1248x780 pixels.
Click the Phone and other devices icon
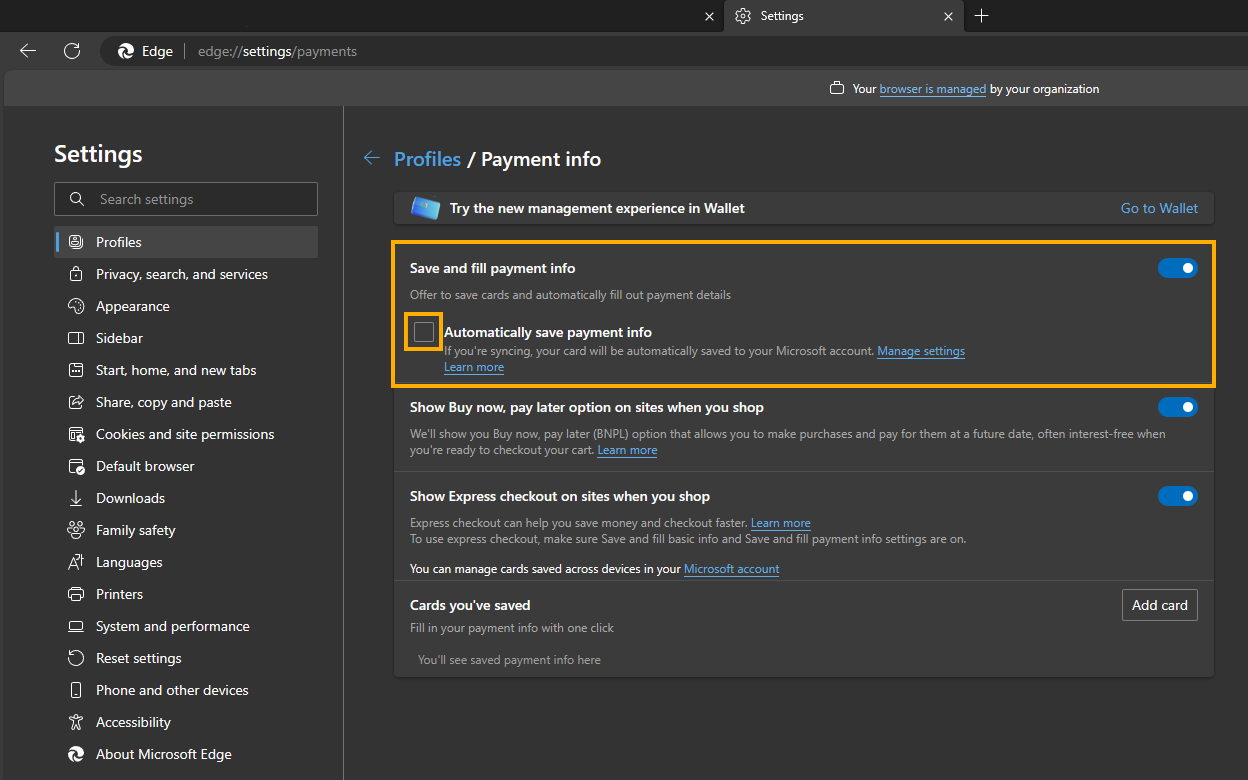click(x=76, y=690)
